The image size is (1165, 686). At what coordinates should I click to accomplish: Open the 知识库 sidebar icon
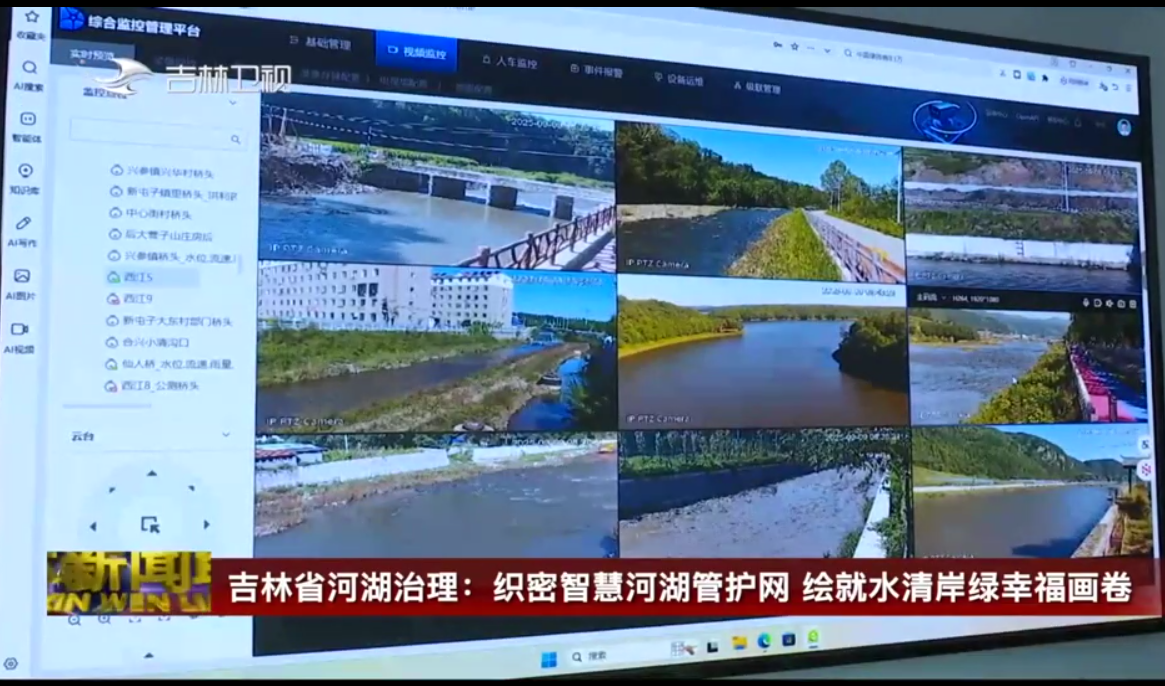[26, 171]
